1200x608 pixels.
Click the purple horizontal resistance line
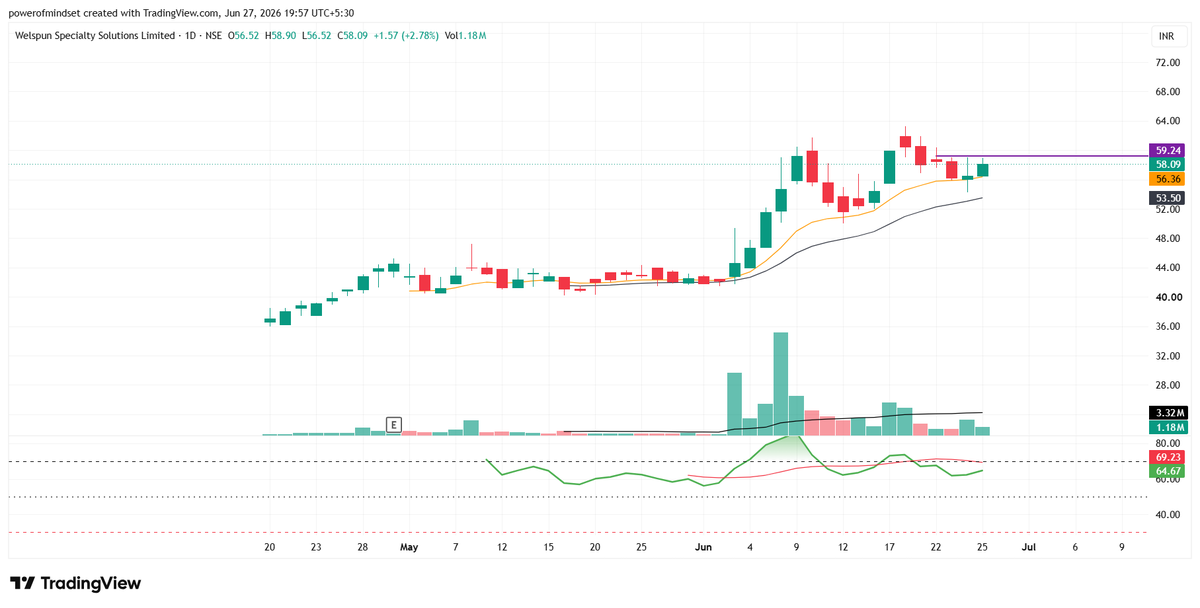[1040, 156]
